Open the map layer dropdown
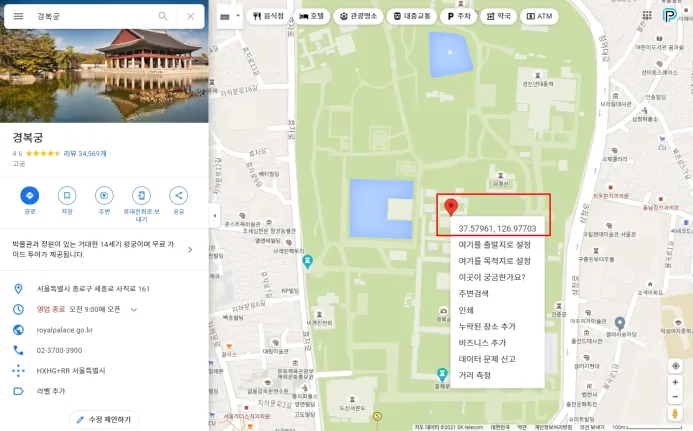The height and width of the screenshot is (431, 693). pos(230,16)
